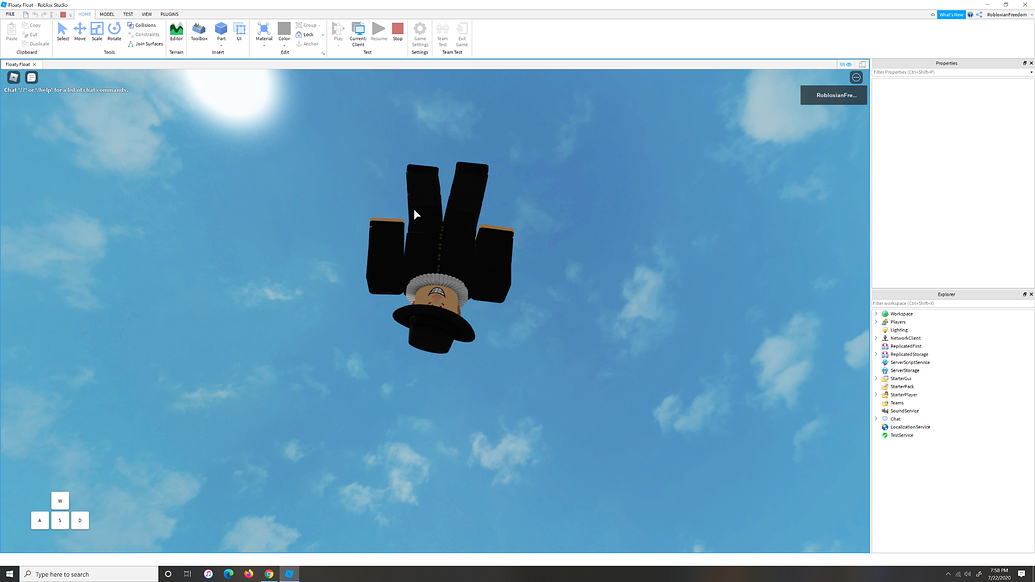Expand the Workspace tree item
The image size is (1035, 582).
tap(876, 313)
